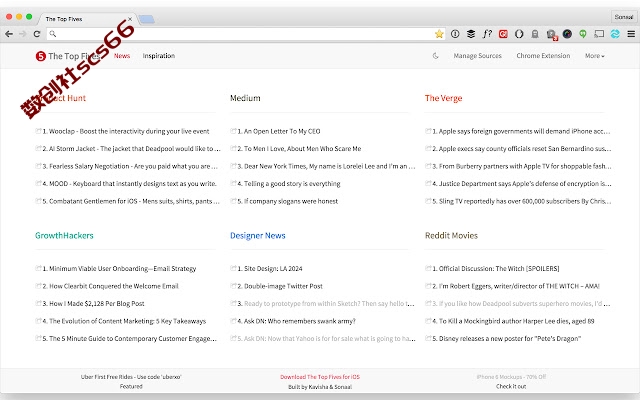Open Dear New York Times article
This screenshot has height=400, width=640.
[326, 166]
